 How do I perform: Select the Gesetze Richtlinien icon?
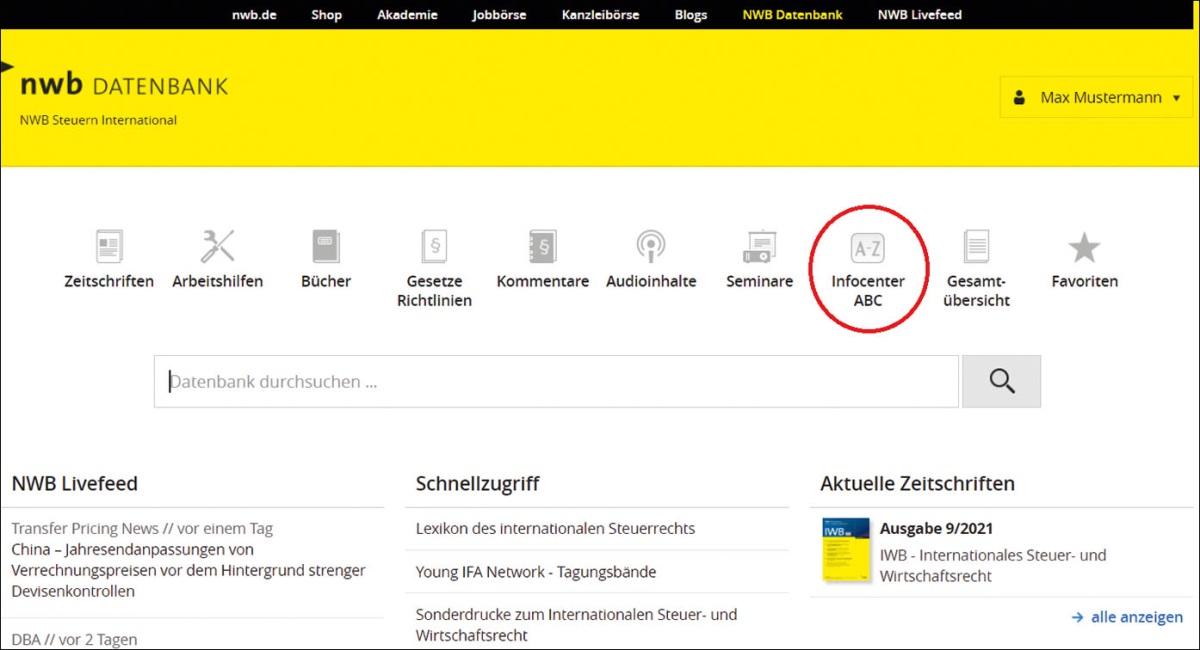(x=434, y=246)
